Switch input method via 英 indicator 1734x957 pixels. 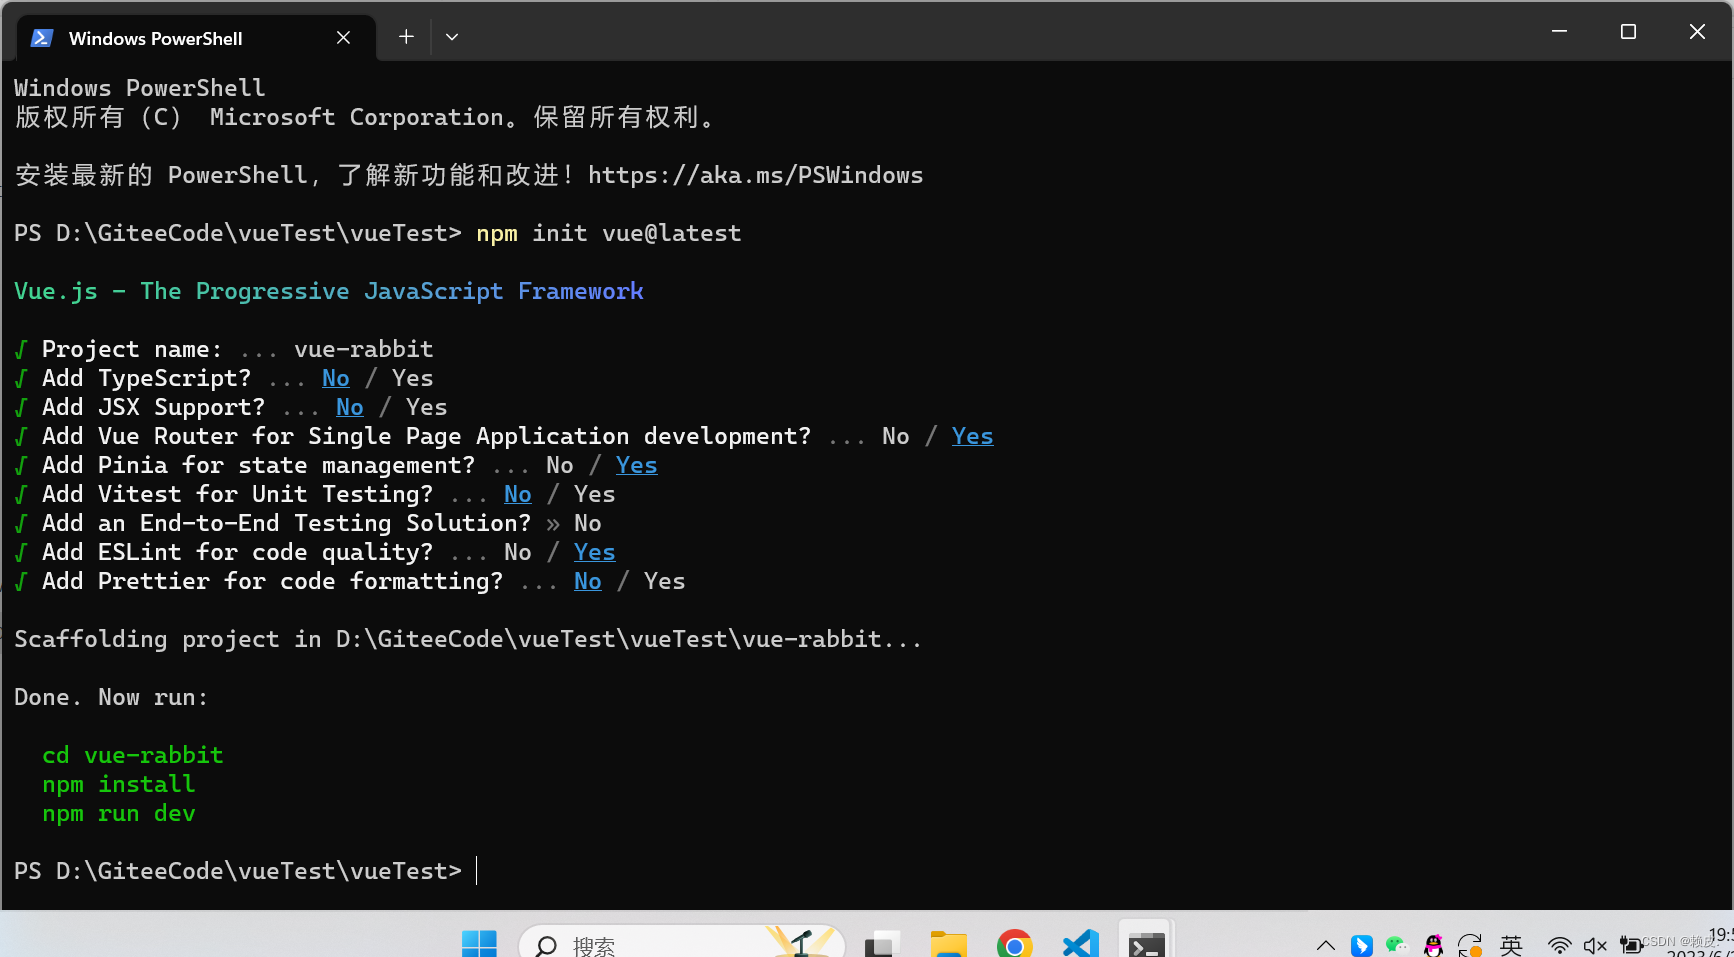click(x=1511, y=945)
